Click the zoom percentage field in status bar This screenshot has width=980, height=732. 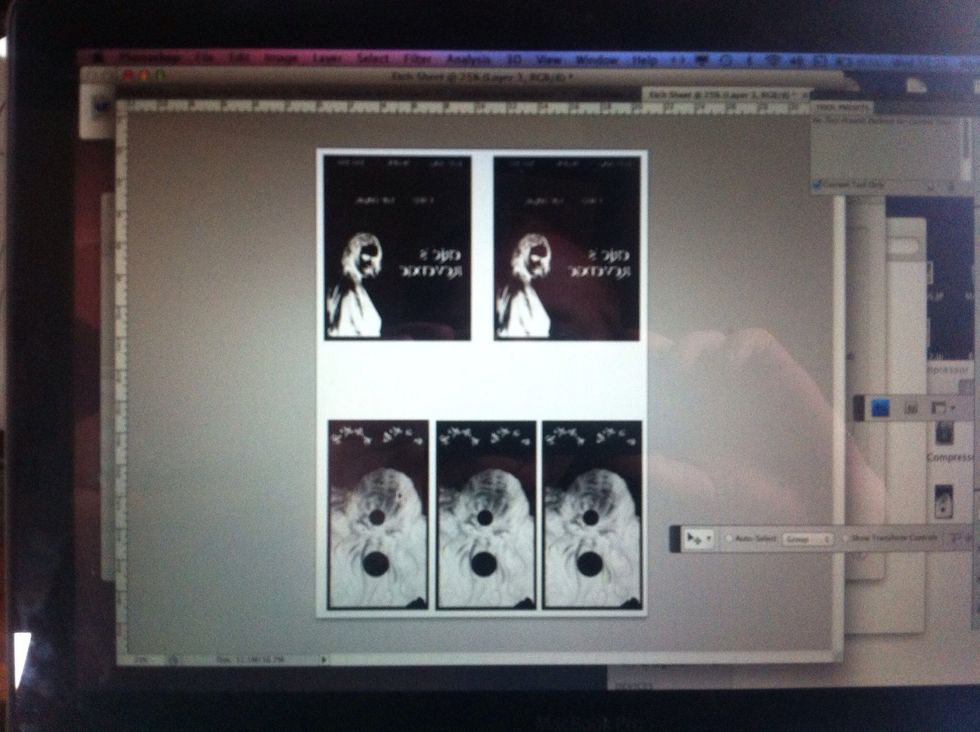[x=142, y=659]
